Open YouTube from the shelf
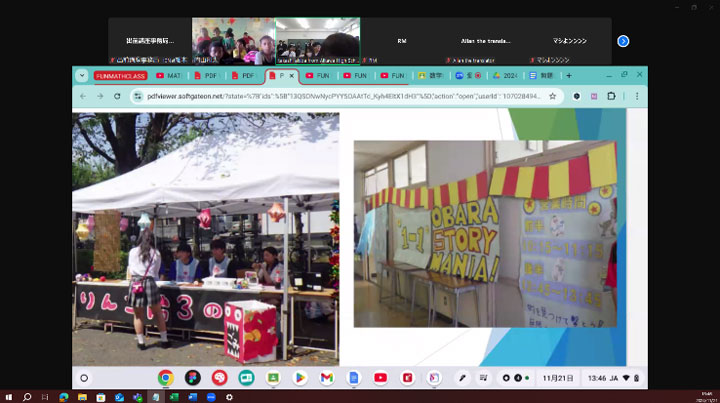 click(380, 378)
